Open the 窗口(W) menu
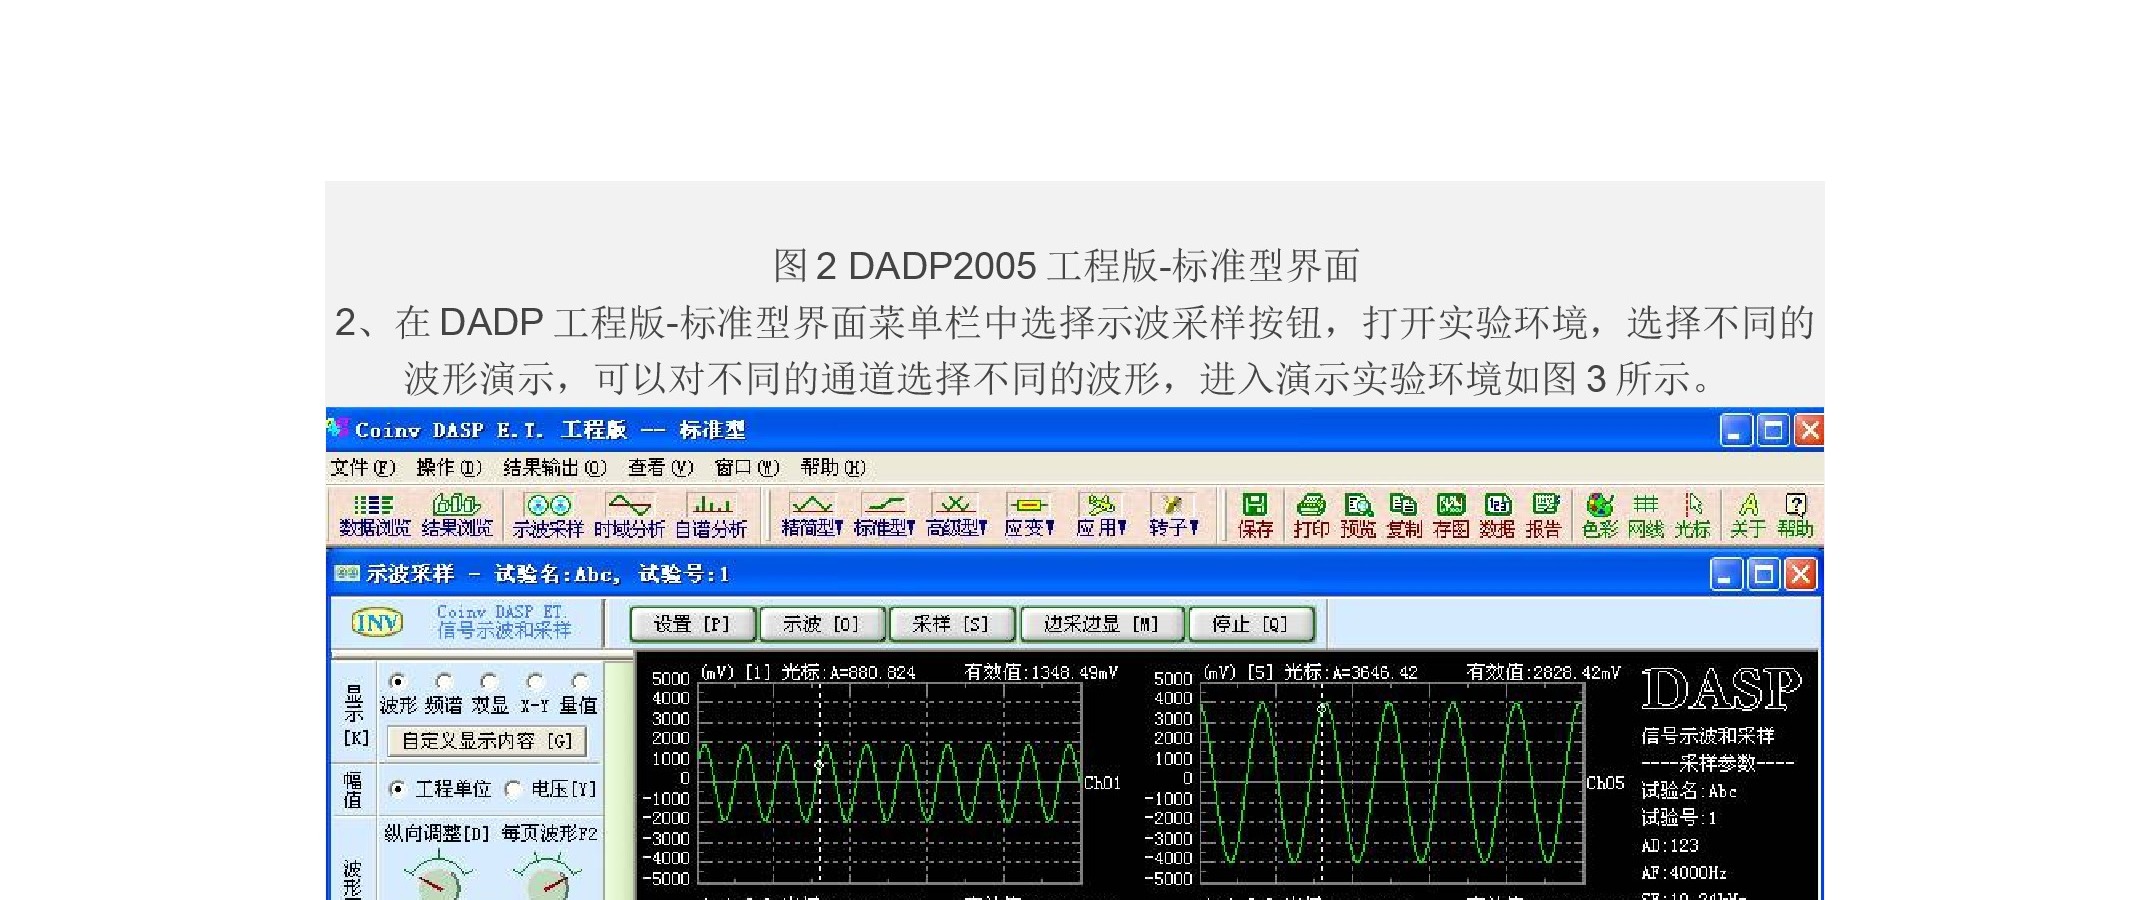Screen dimensions: 2149x900 tap(747, 467)
